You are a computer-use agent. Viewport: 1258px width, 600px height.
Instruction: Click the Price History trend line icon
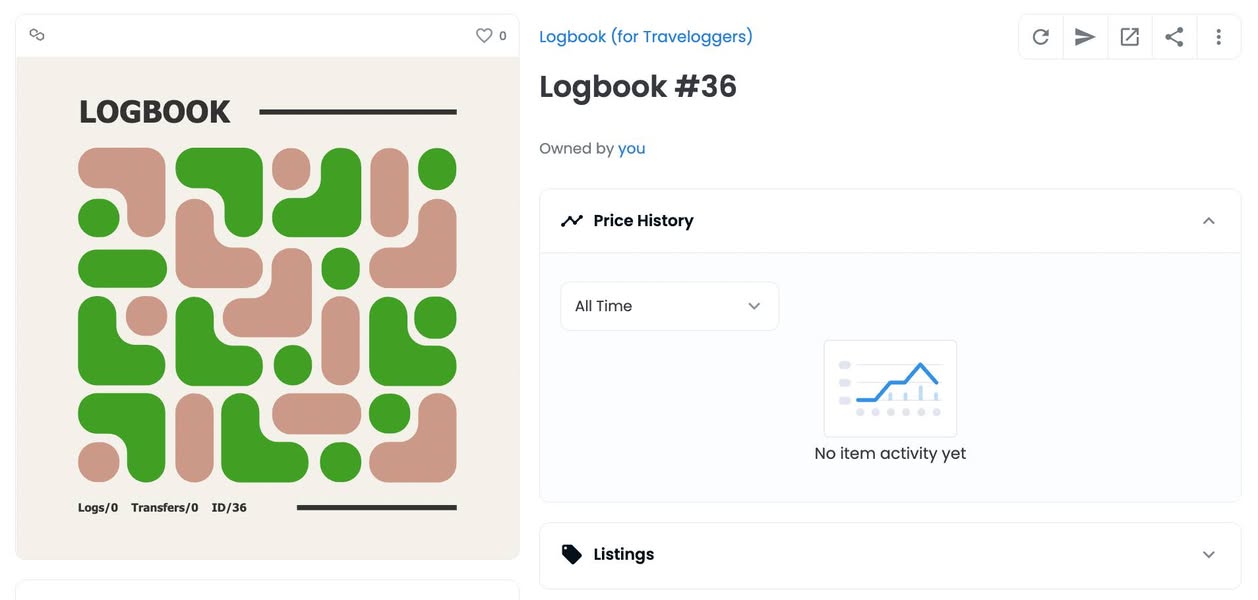click(571, 221)
